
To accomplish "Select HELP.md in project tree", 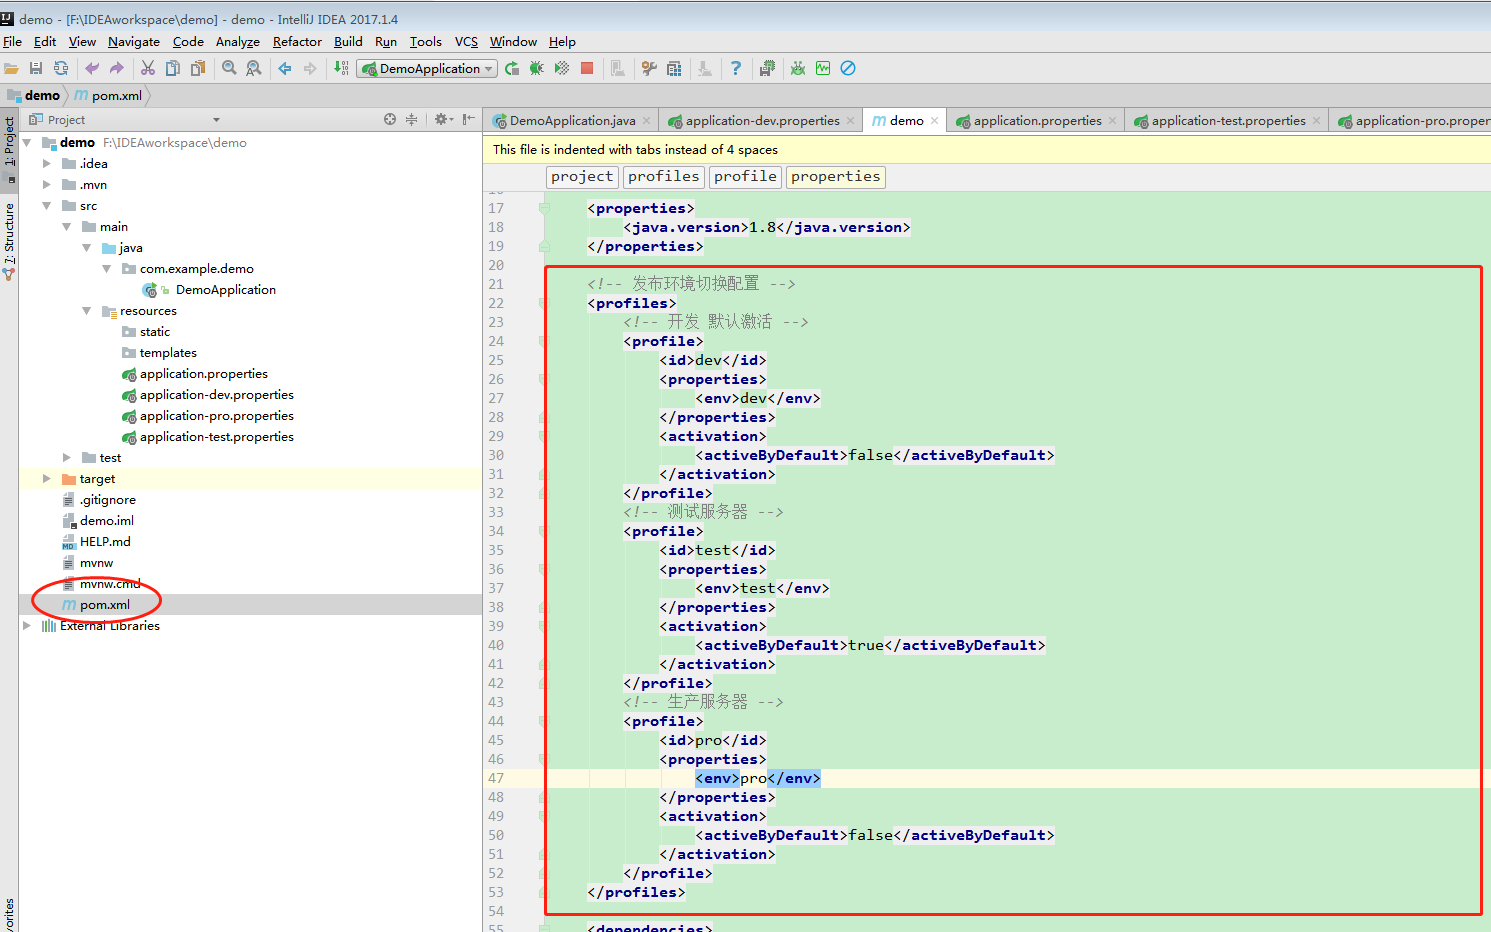I will (105, 541).
